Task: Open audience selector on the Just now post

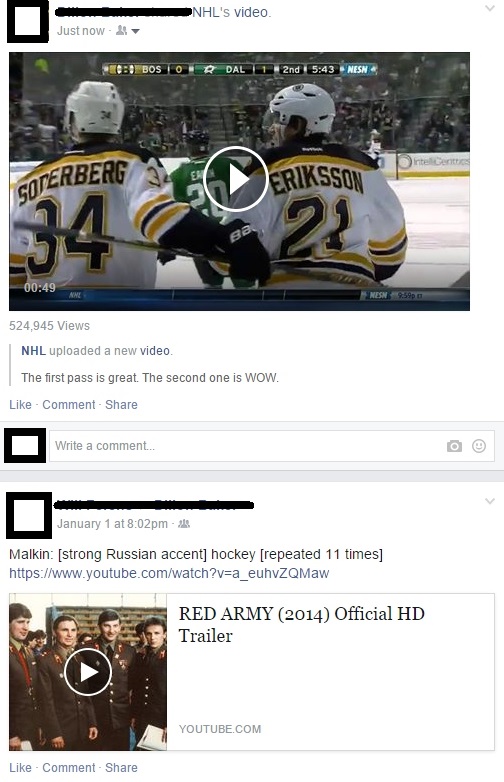Action: point(128,31)
